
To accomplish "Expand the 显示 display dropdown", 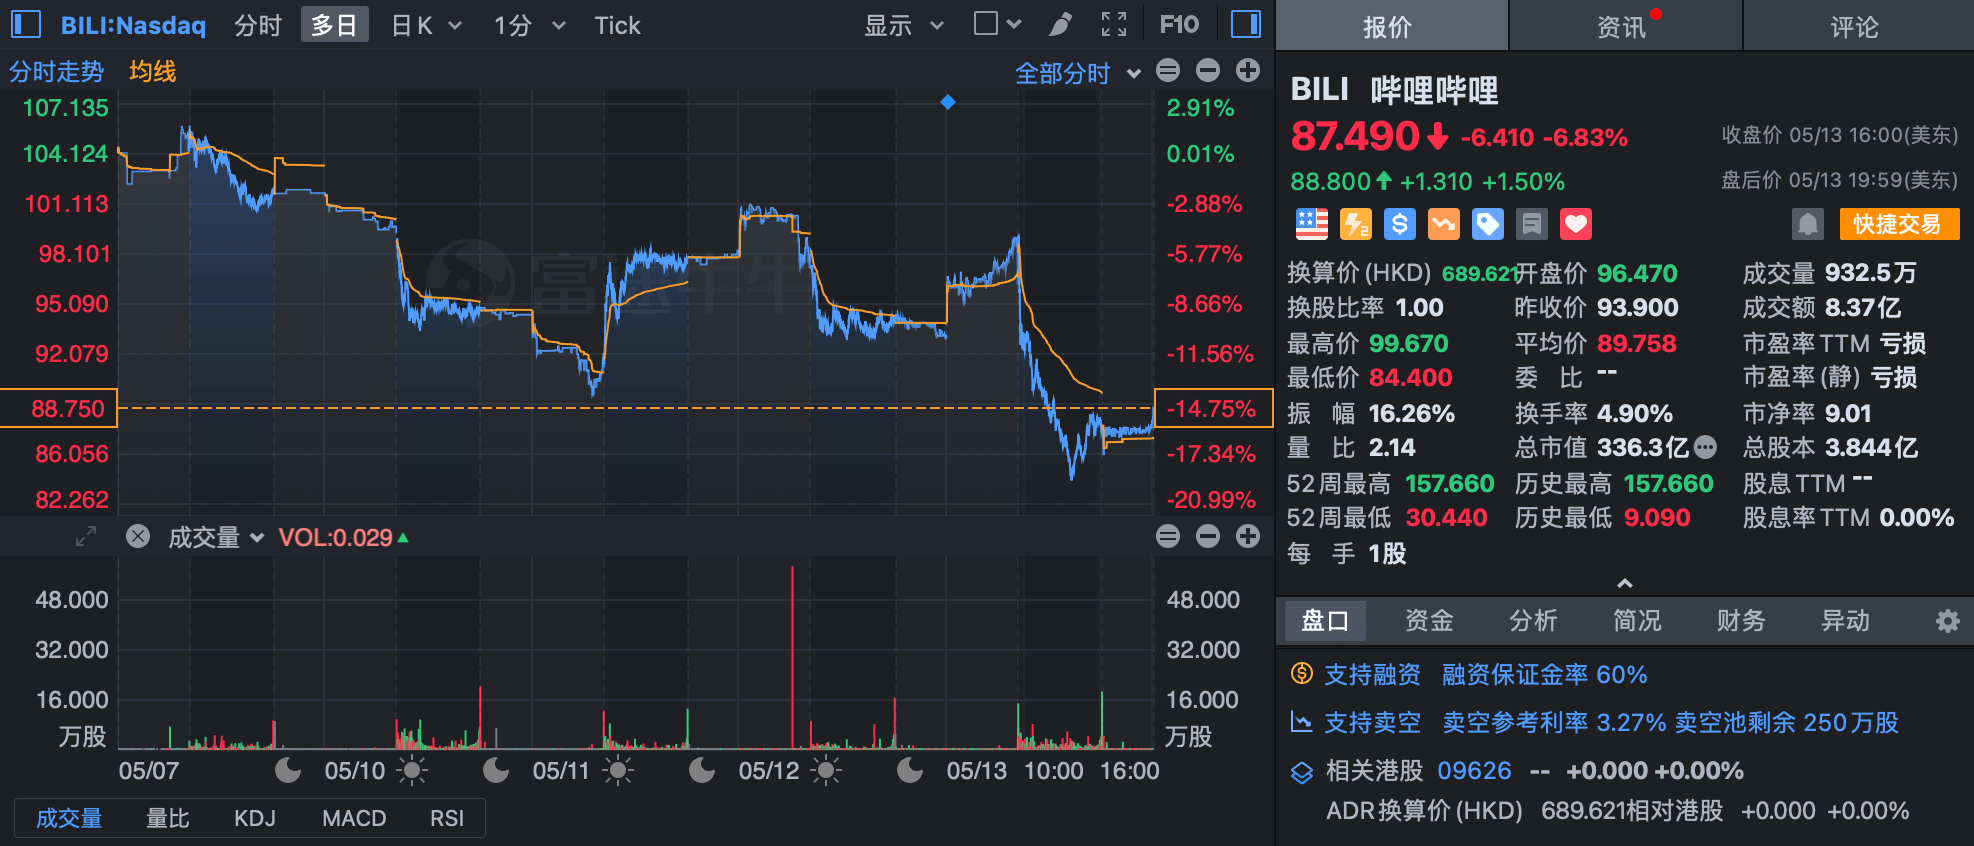I will pyautogui.click(x=904, y=25).
